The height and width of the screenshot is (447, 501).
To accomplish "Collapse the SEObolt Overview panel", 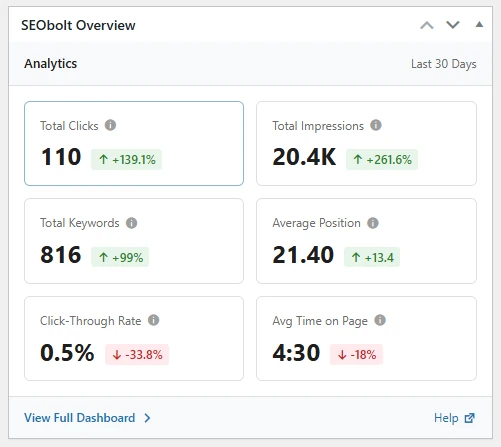I will pos(479,24).
